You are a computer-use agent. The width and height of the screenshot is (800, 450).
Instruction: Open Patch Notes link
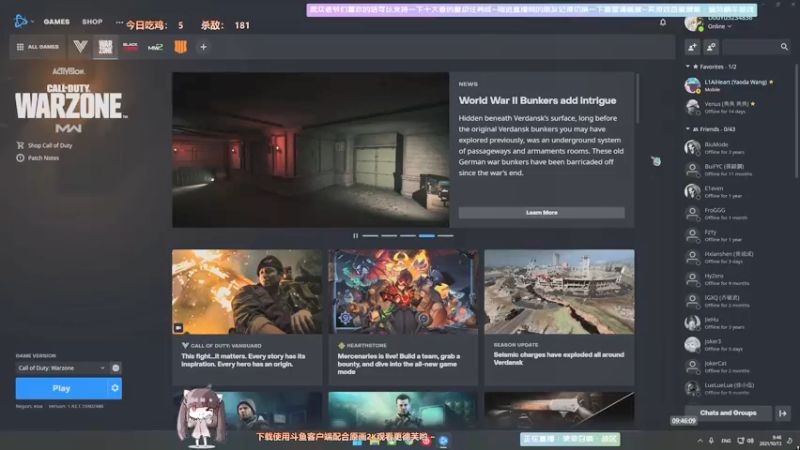tap(38, 158)
